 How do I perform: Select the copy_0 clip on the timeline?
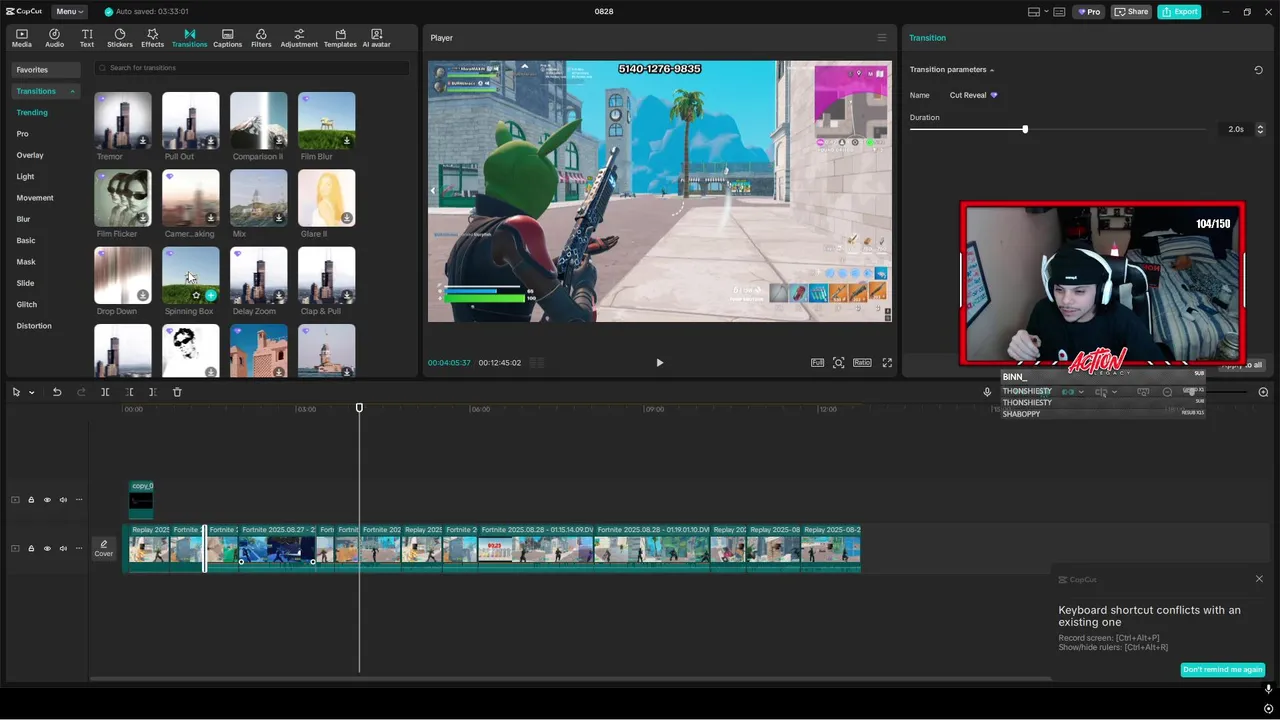[141, 499]
